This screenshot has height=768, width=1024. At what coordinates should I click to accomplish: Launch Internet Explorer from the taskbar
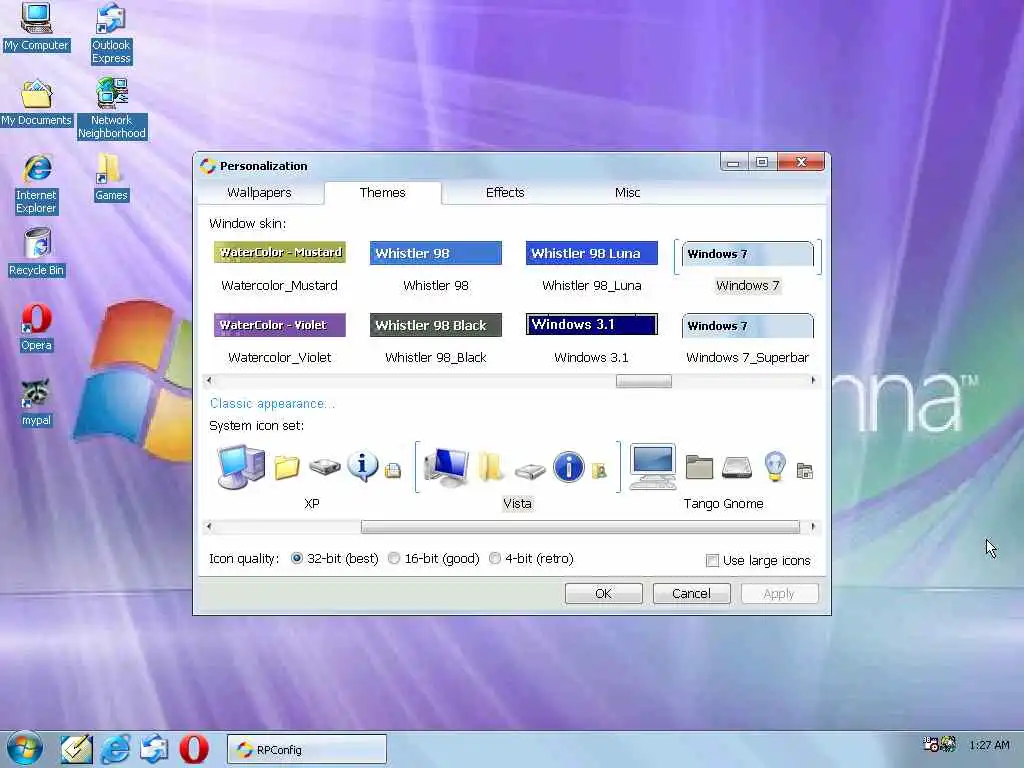click(116, 749)
